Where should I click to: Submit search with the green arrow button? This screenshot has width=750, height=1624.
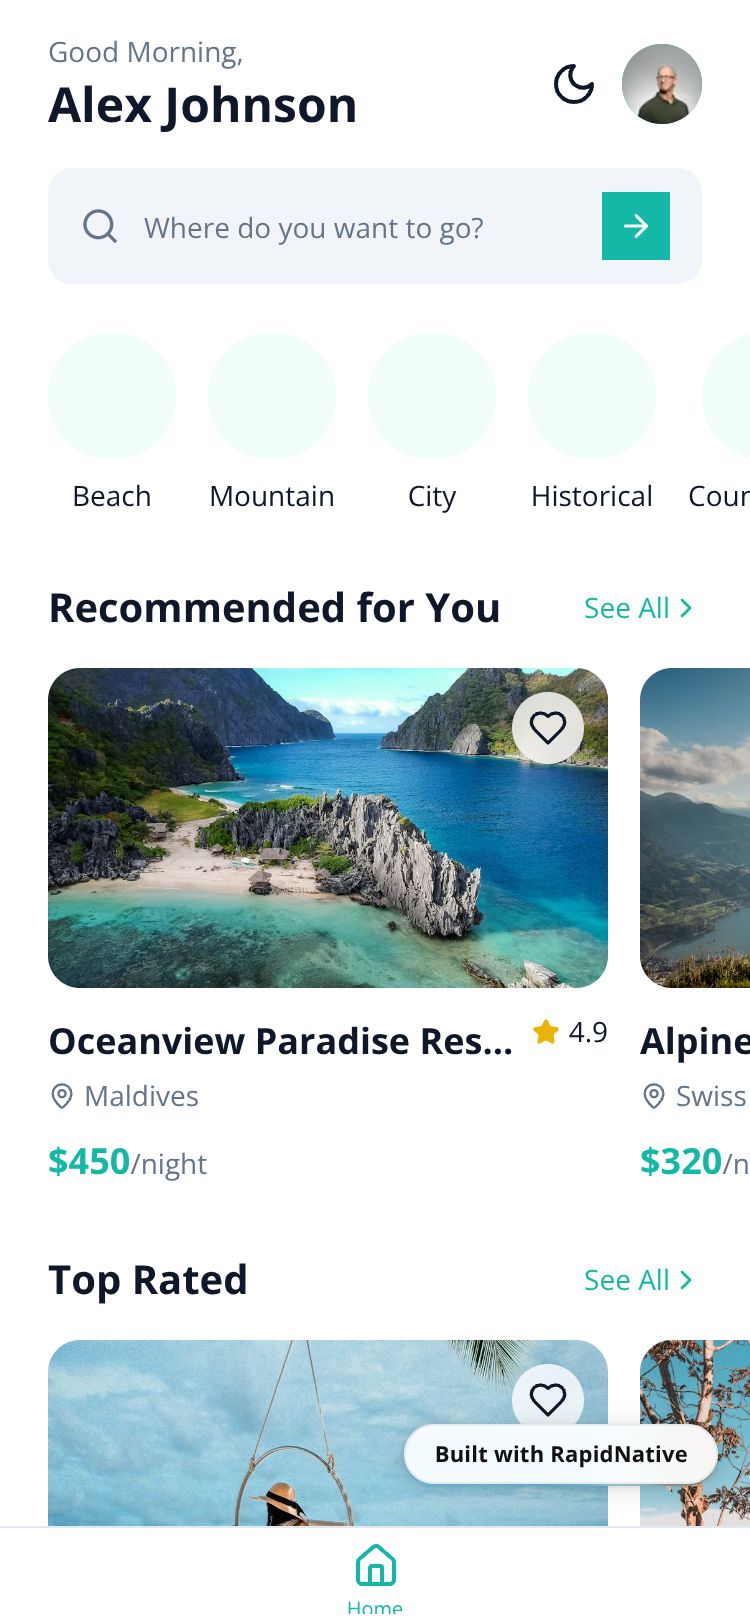click(635, 226)
